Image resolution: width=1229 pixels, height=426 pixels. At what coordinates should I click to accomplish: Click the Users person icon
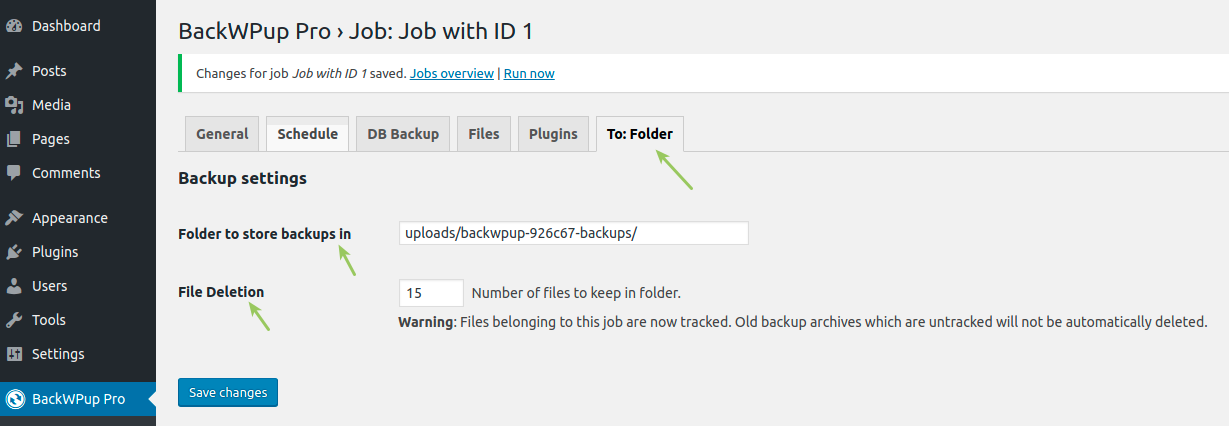click(14, 286)
